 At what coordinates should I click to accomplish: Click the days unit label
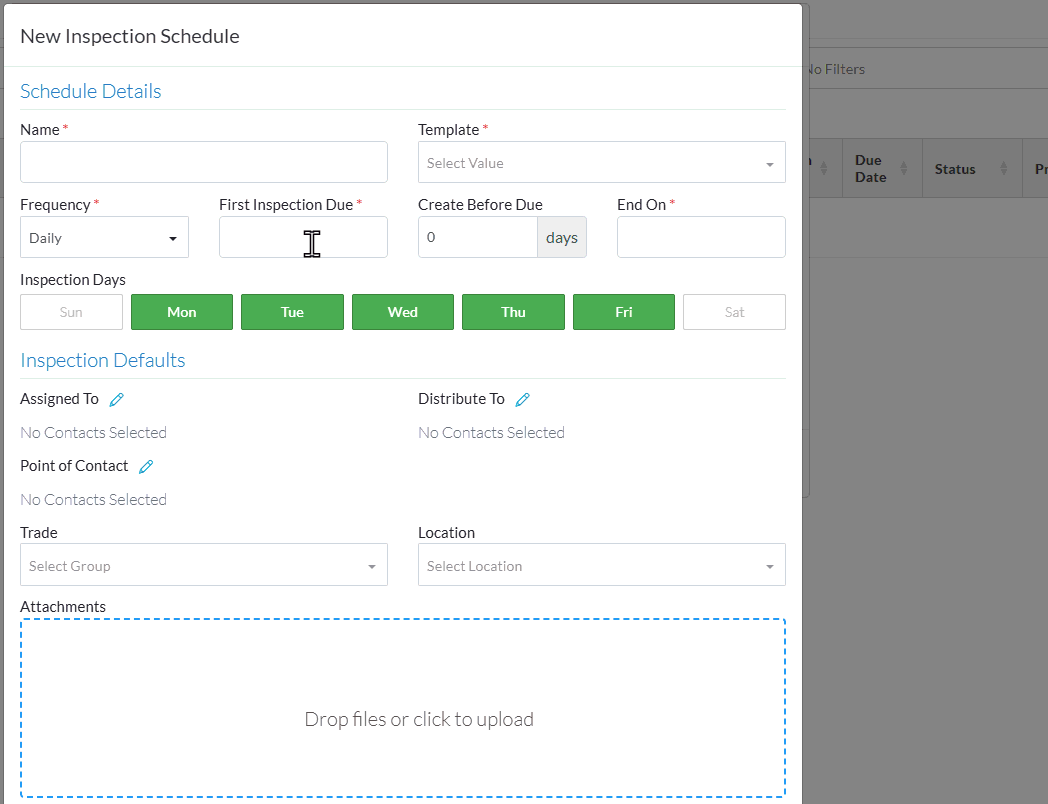click(562, 237)
